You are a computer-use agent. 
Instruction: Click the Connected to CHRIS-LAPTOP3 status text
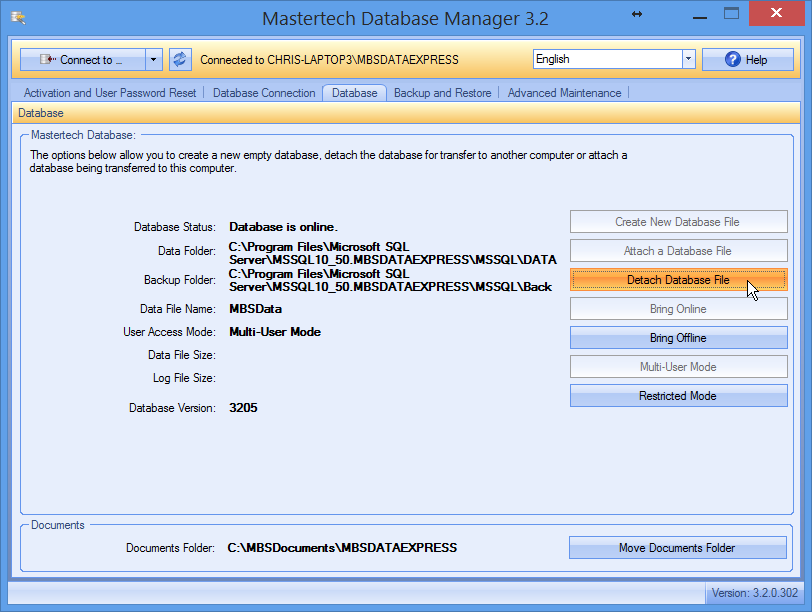(x=329, y=60)
